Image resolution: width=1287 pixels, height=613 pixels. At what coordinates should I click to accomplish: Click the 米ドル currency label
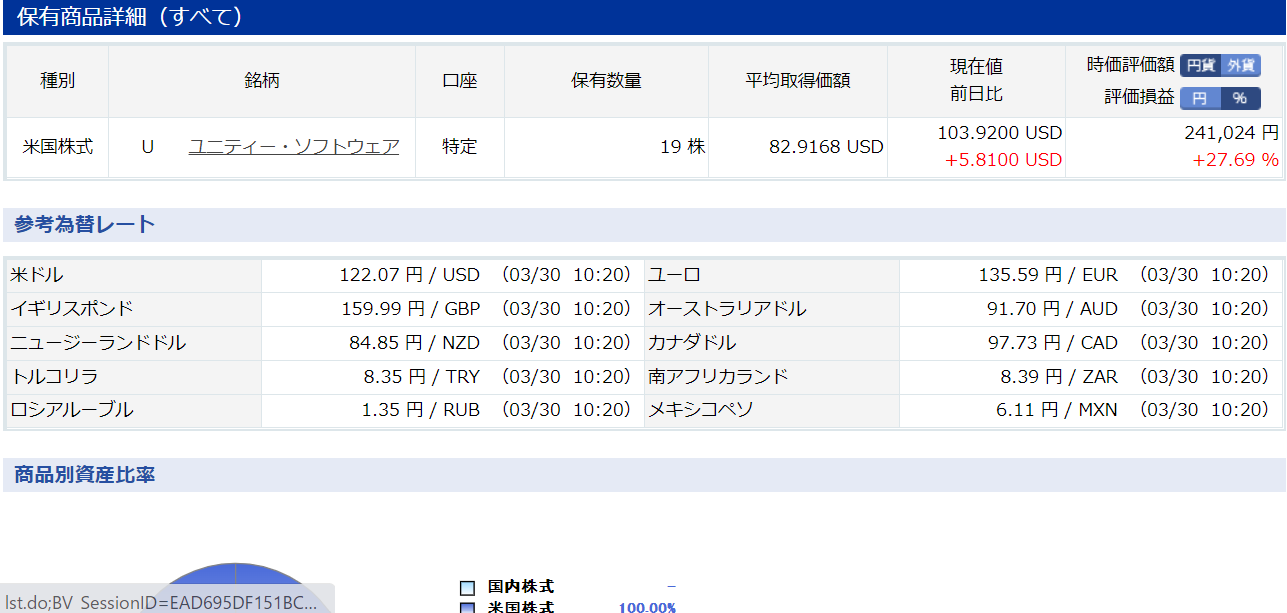point(37,275)
